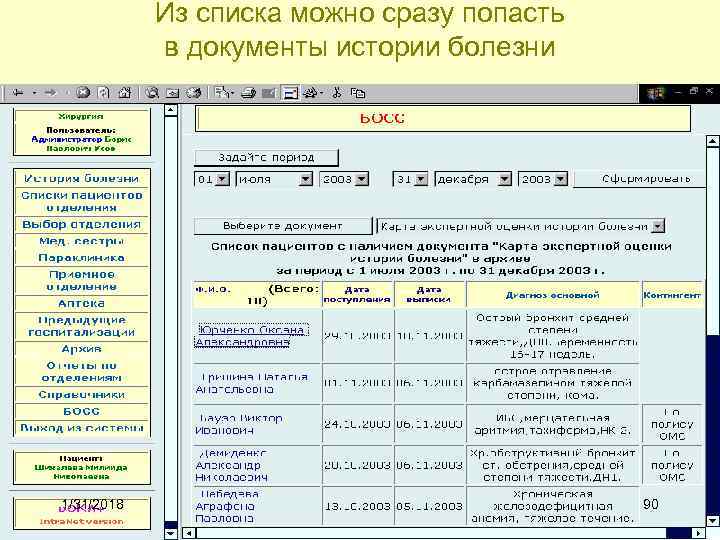Open the Back button history dropdown arrow
Viewport: 720px width, 540px height.
[x=34, y=93]
